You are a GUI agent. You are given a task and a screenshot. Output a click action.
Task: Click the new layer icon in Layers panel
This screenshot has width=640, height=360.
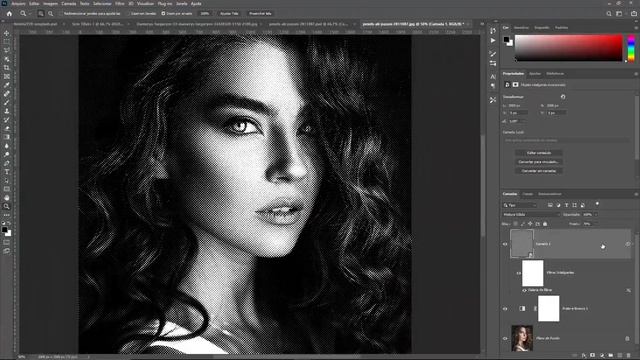(x=620, y=356)
